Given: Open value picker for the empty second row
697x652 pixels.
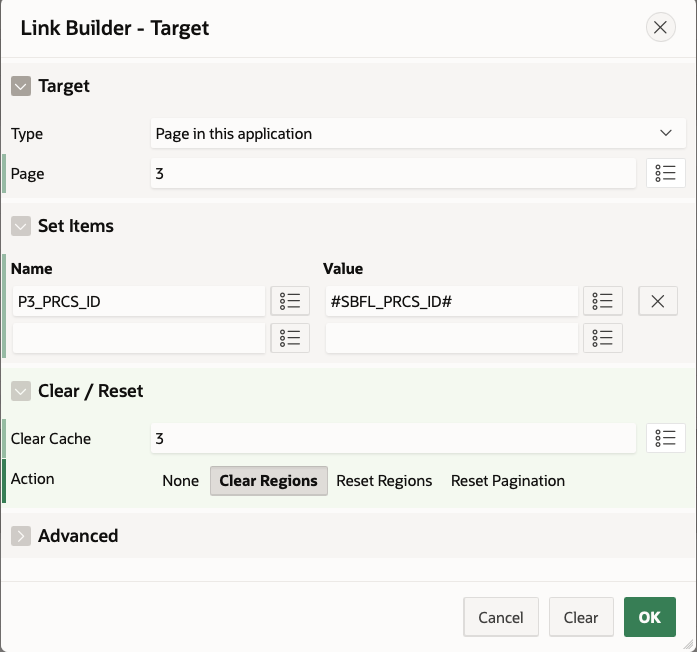Looking at the screenshot, I should [603, 338].
